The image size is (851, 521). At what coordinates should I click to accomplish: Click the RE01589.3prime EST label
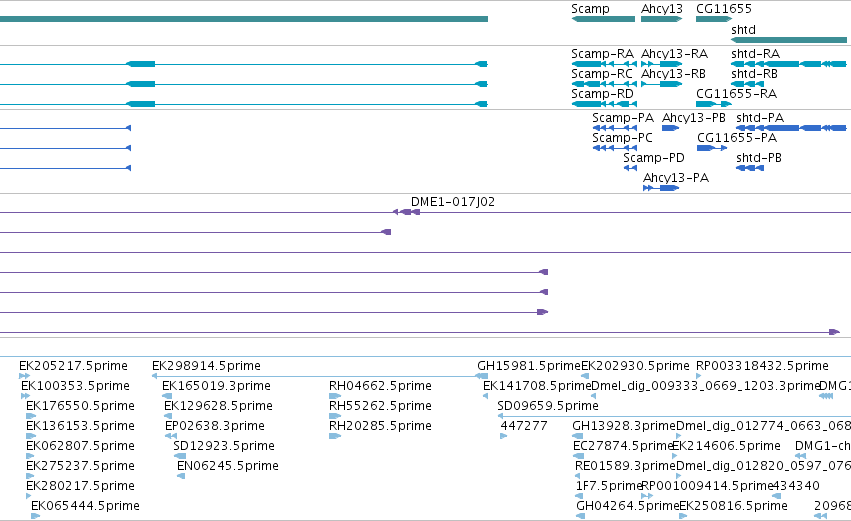point(625,466)
